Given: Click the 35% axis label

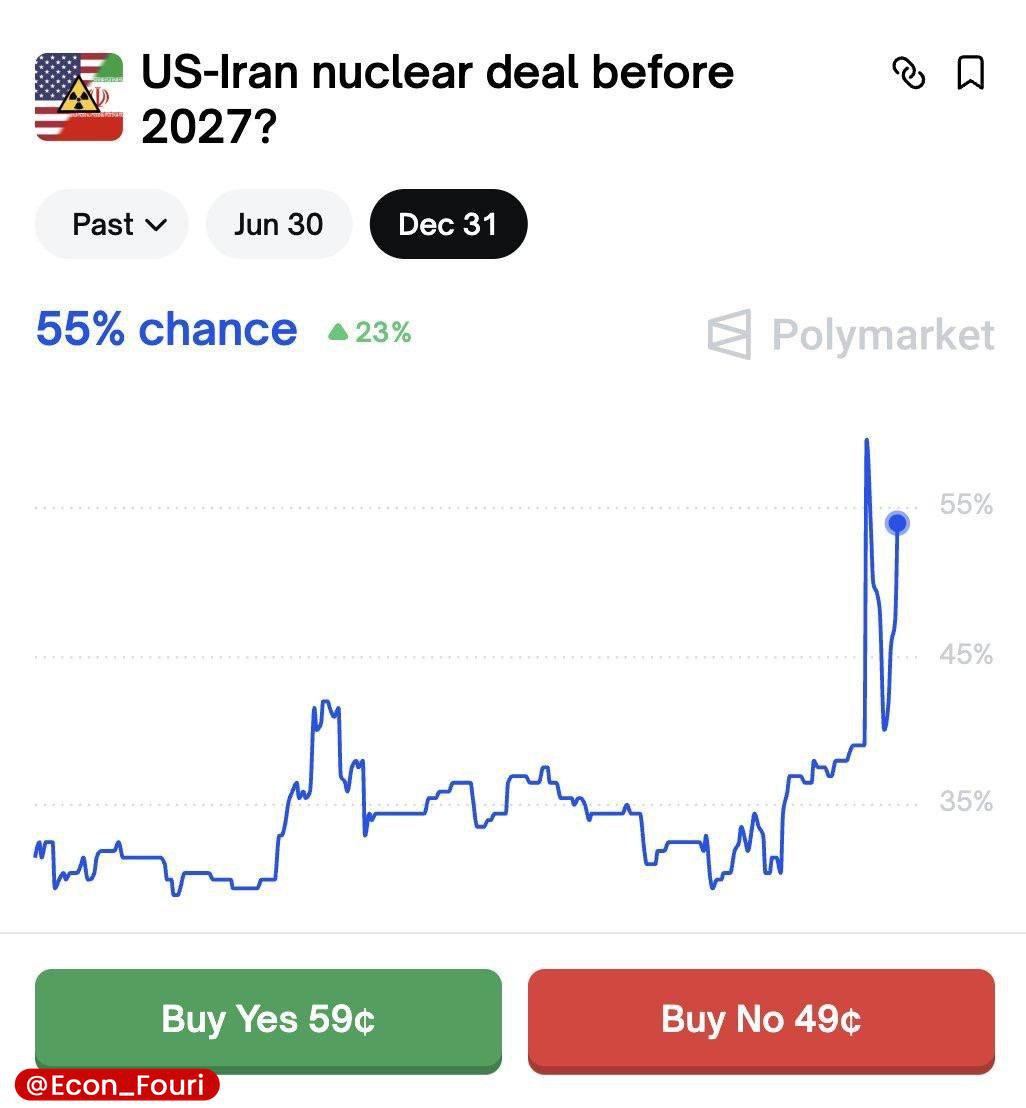Looking at the screenshot, I should [x=966, y=802].
